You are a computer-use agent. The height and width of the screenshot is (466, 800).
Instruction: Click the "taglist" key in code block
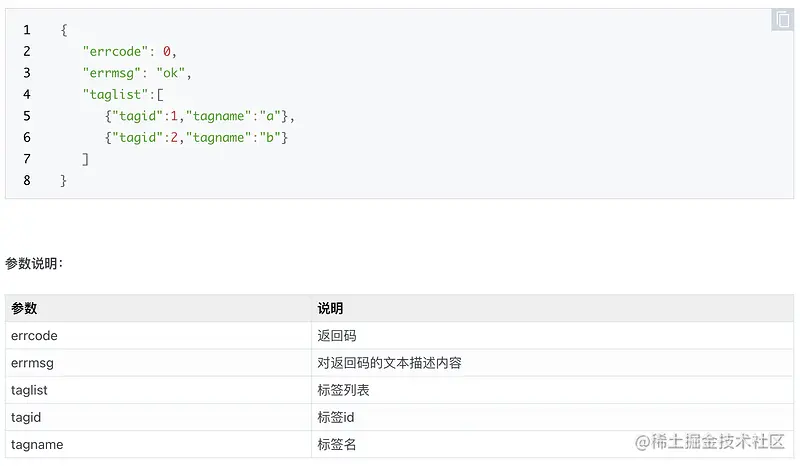116,94
